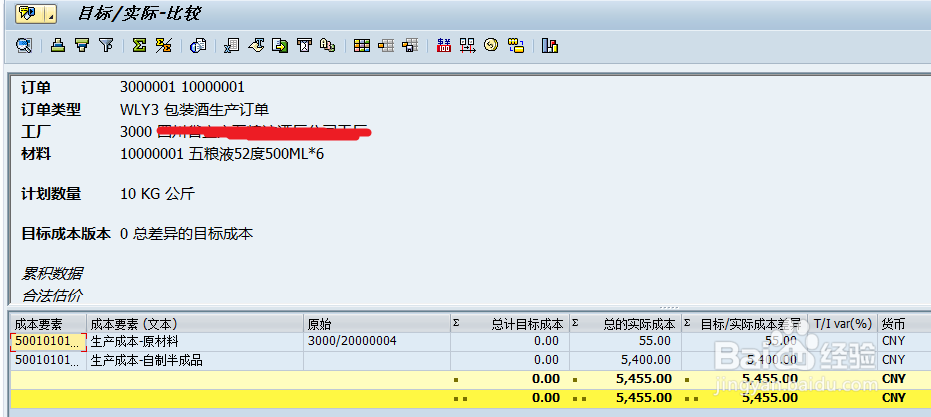Click the yellow round coin icon
Image resolution: width=931 pixels, height=417 pixels.
click(490, 45)
